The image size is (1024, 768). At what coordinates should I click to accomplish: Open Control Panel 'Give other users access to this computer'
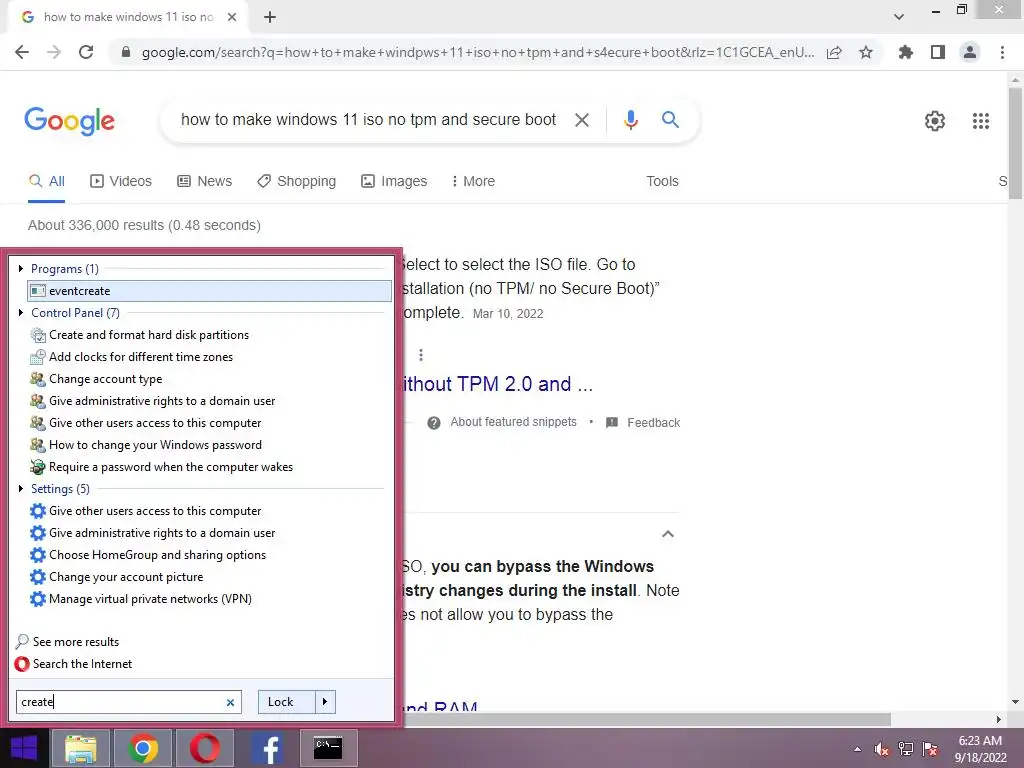pyautogui.click(x=146, y=423)
